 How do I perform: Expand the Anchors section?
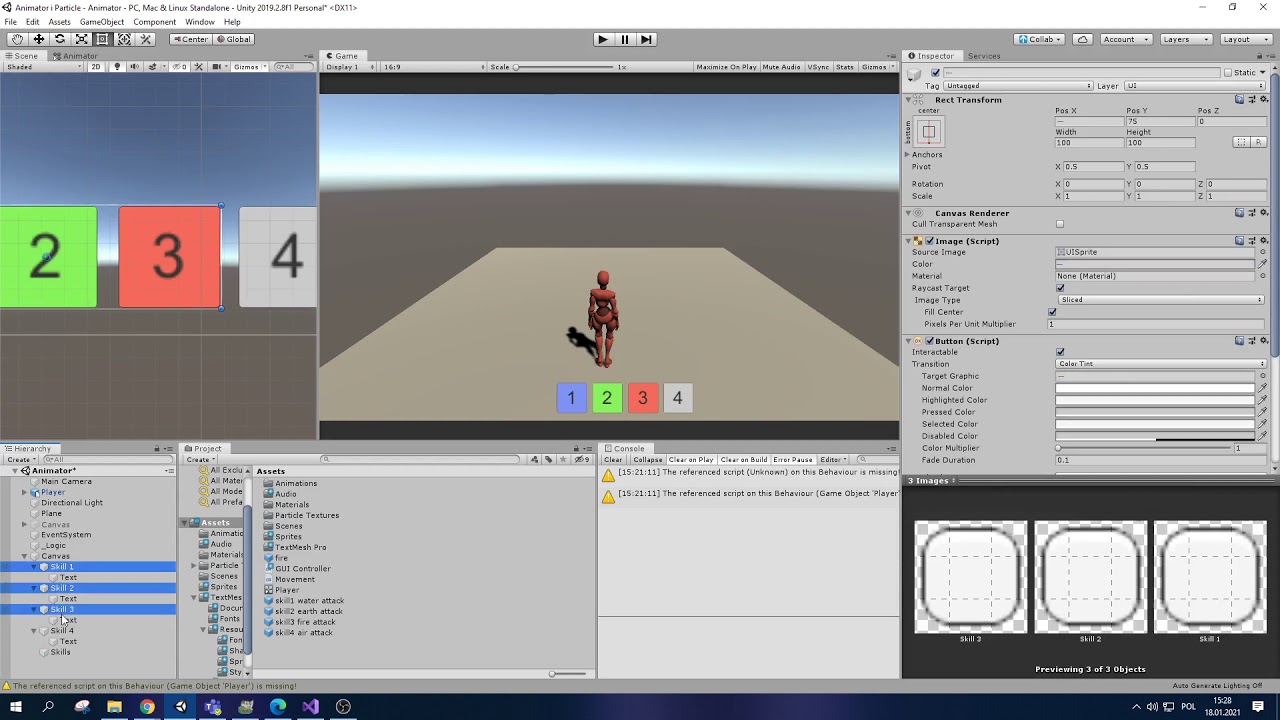[x=908, y=155]
